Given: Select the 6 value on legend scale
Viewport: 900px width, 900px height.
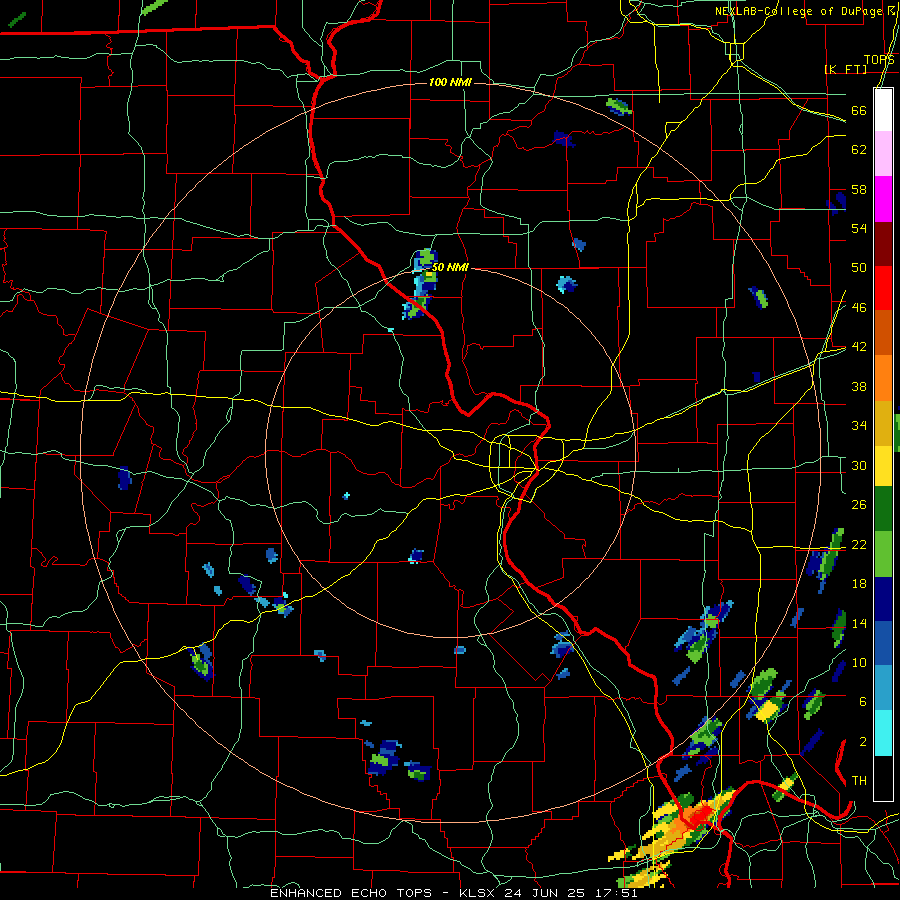Looking at the screenshot, I should [x=863, y=702].
